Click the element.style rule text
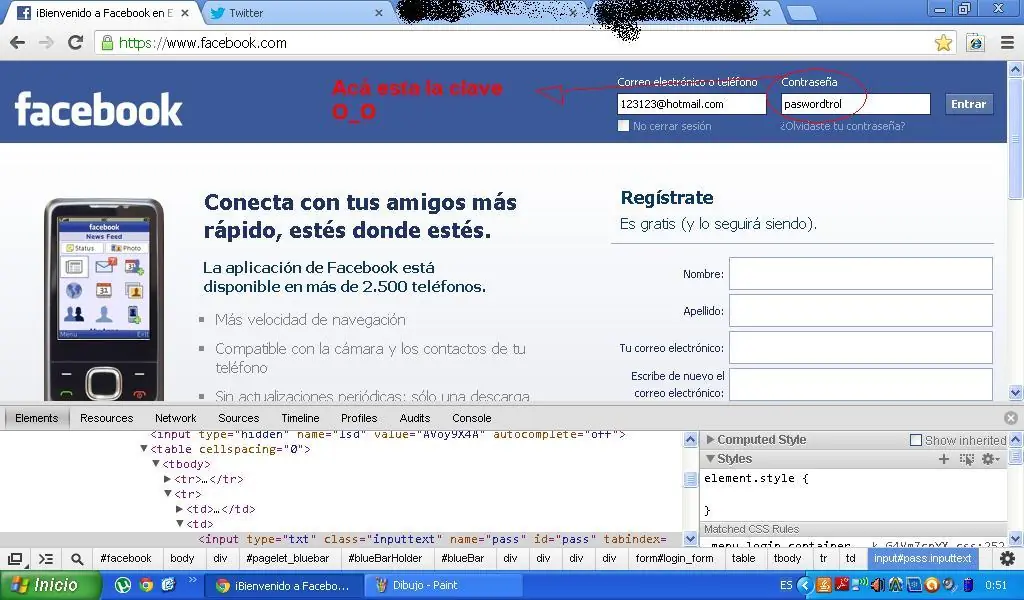This screenshot has height=600, width=1024. coord(756,479)
